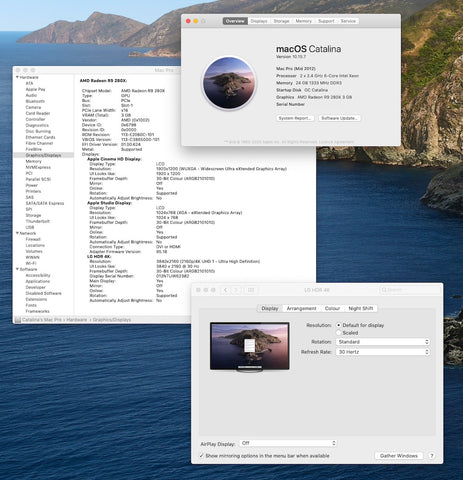Select PCI in the sidebar
The height and width of the screenshot is (480, 463).
click(x=29, y=173)
